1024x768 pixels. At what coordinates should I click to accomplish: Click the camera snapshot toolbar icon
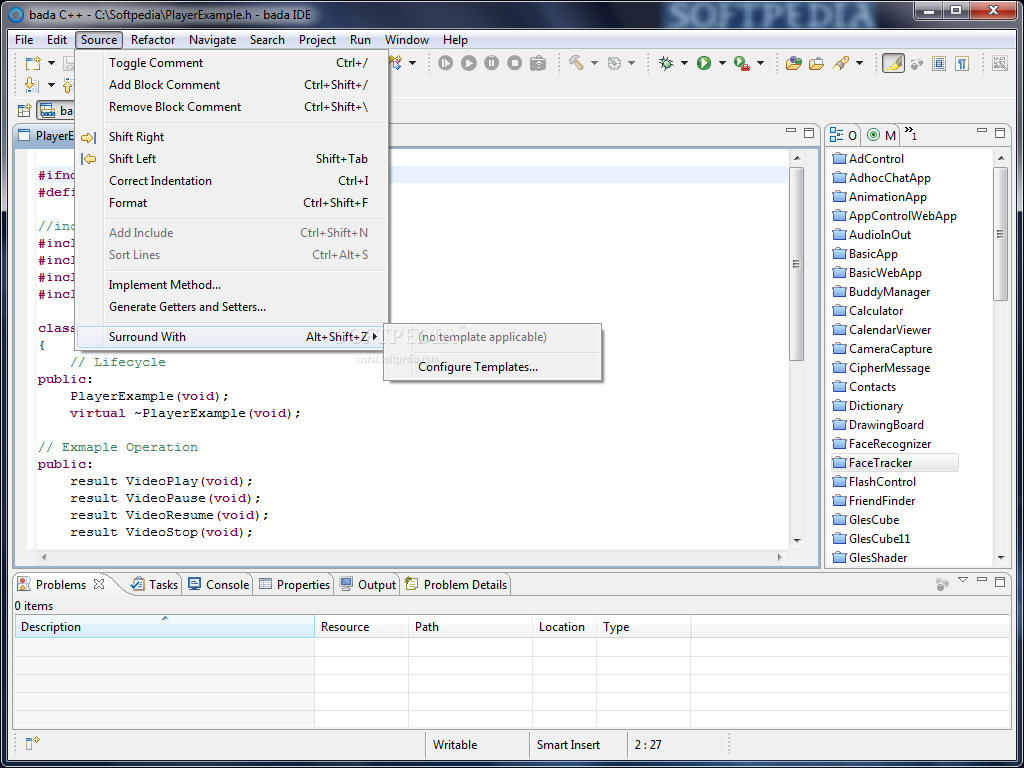tap(537, 63)
